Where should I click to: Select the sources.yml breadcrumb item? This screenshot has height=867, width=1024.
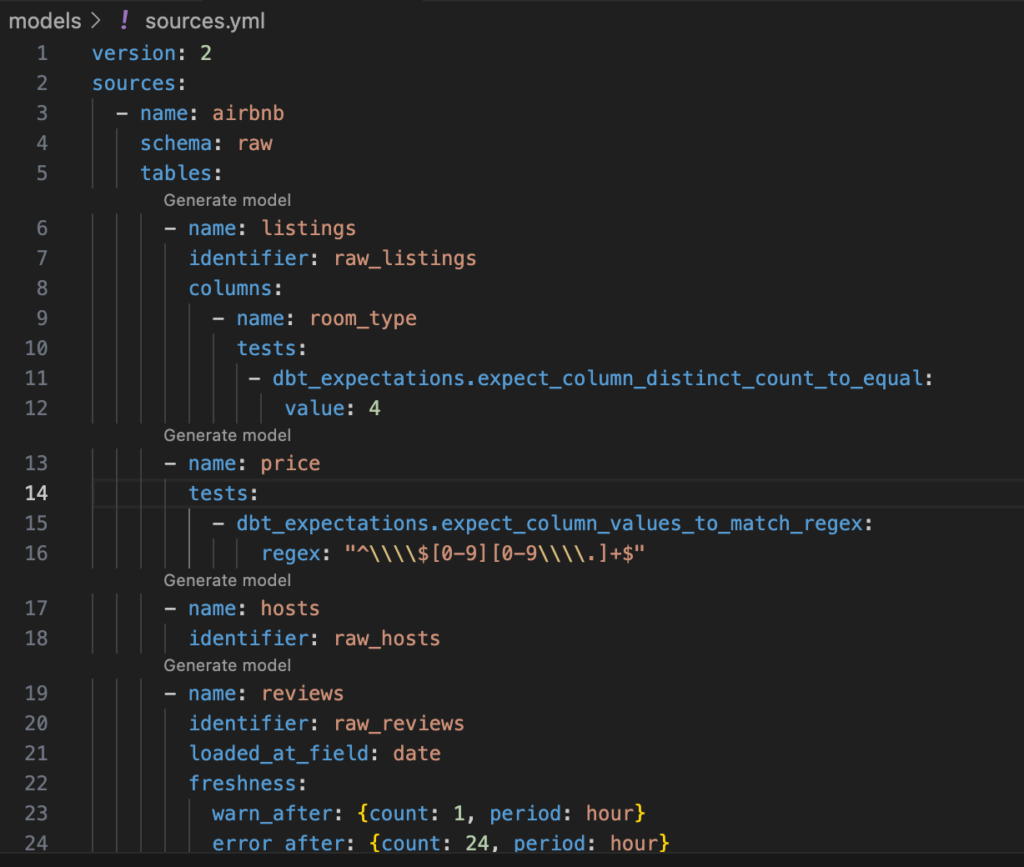[205, 21]
